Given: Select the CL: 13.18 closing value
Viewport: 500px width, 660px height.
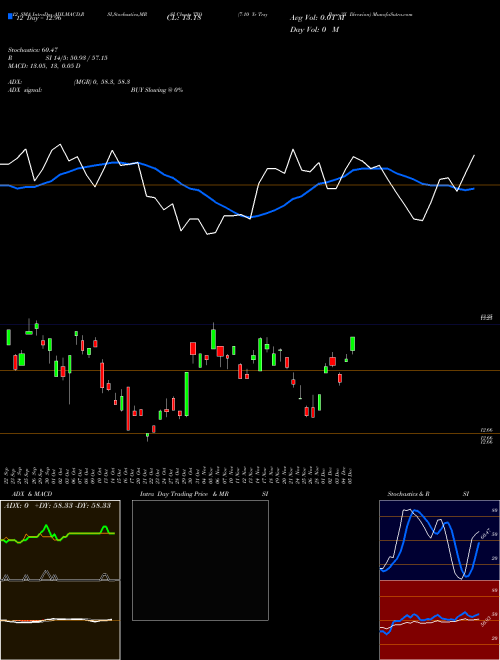Looking at the screenshot, I should (184, 18).
